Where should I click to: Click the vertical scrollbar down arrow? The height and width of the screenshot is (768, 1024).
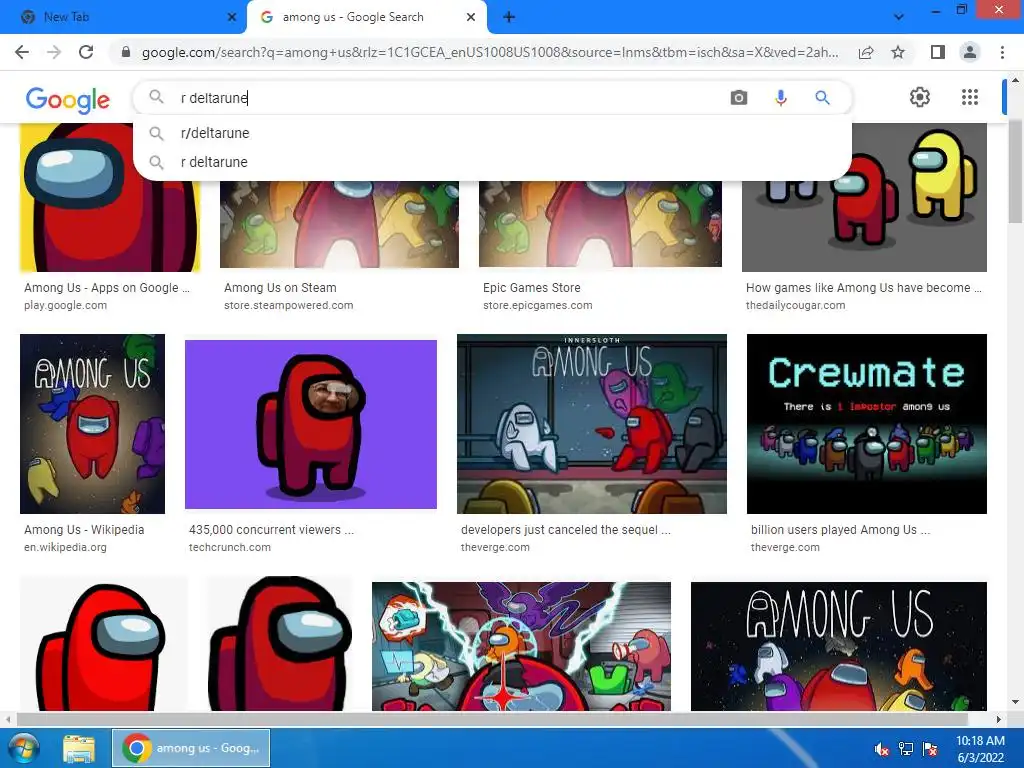[1016, 703]
